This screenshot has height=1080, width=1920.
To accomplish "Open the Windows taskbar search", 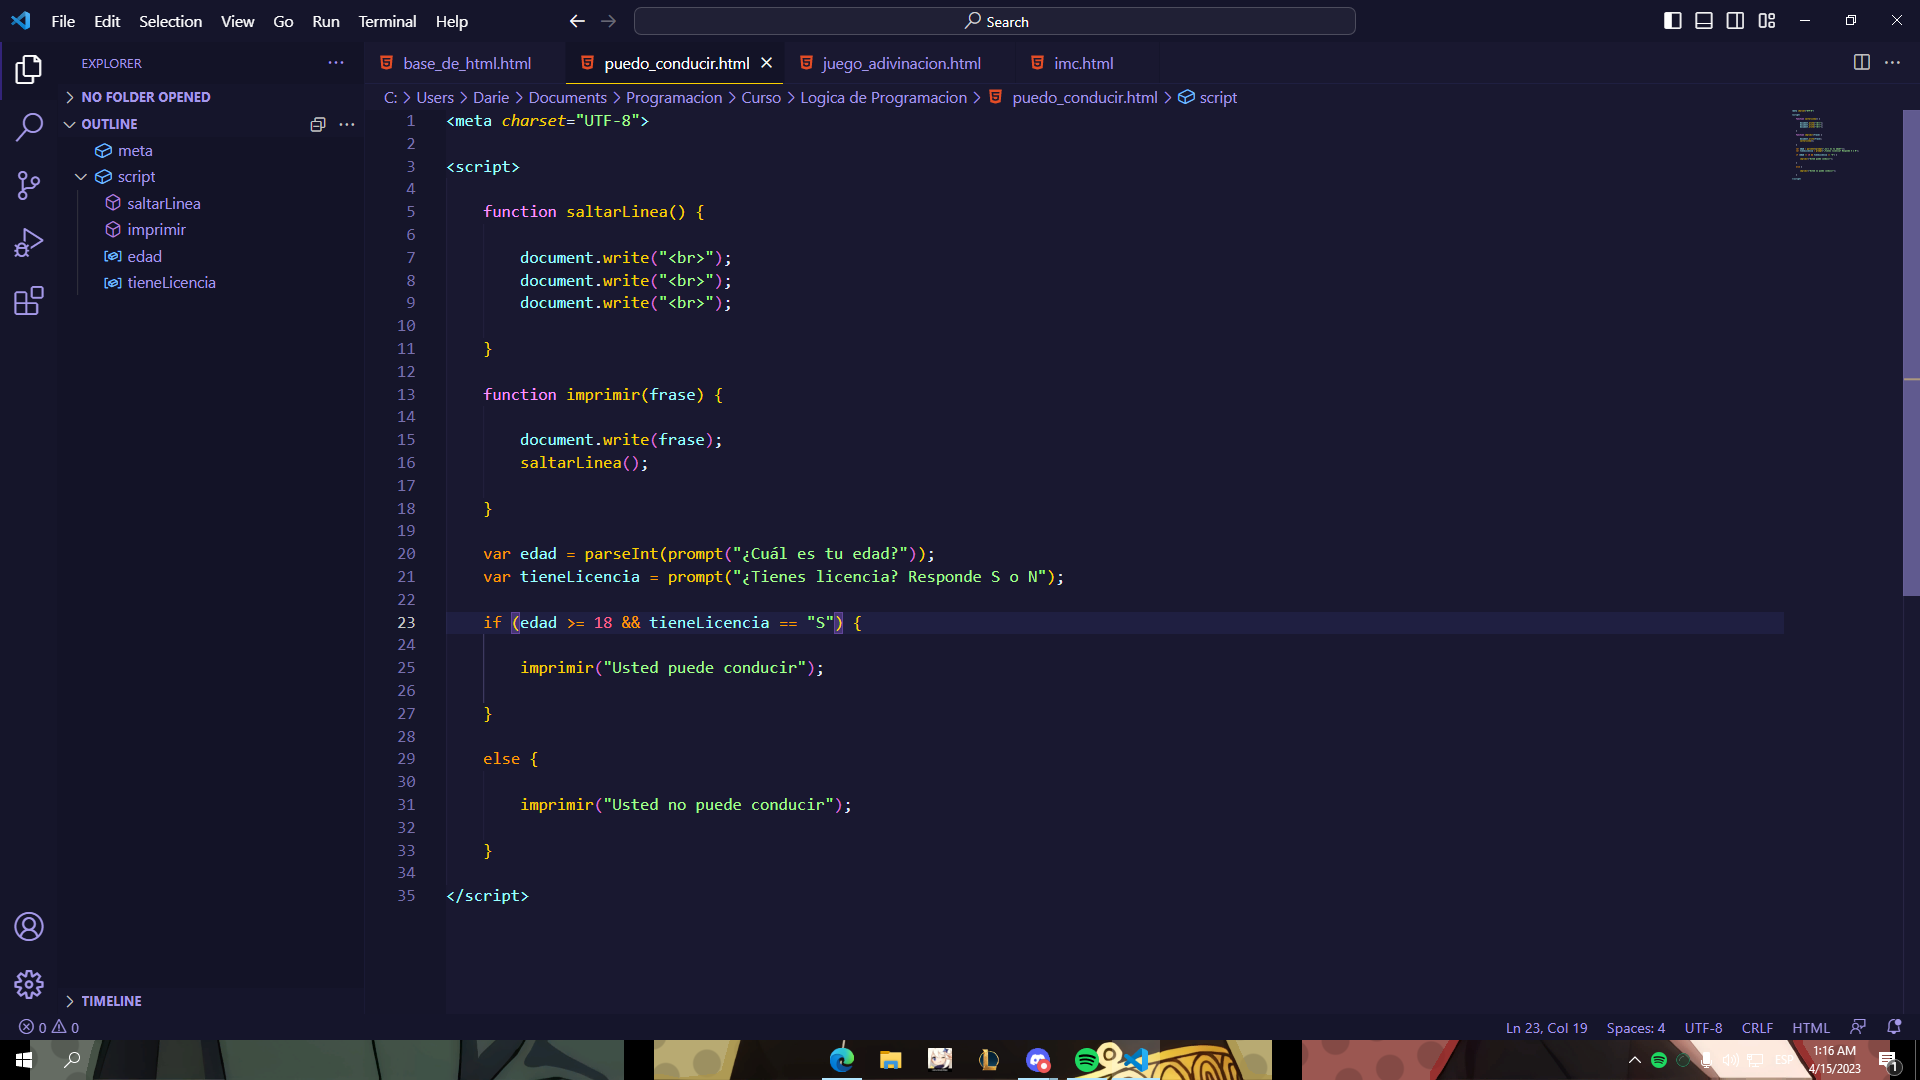I will click(x=72, y=1060).
